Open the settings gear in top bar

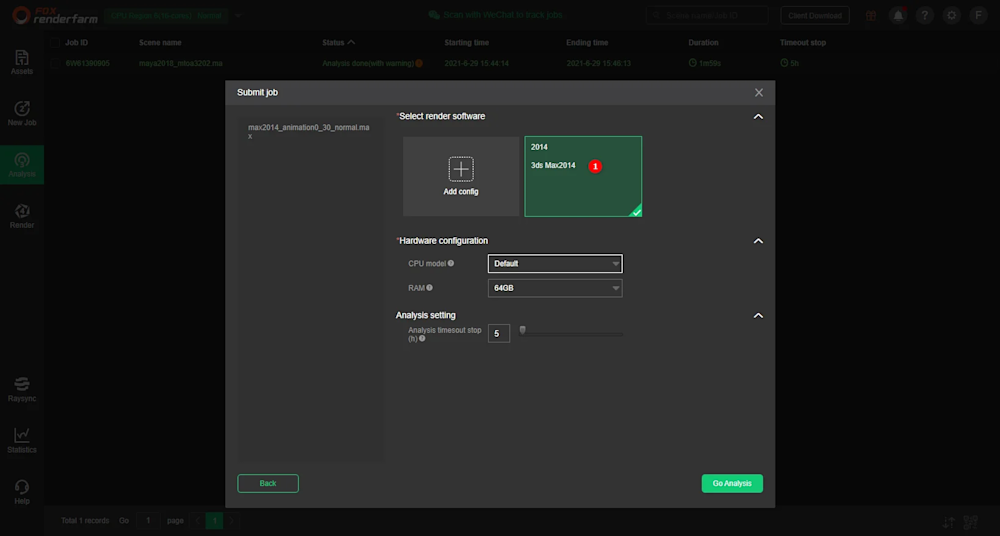click(952, 15)
